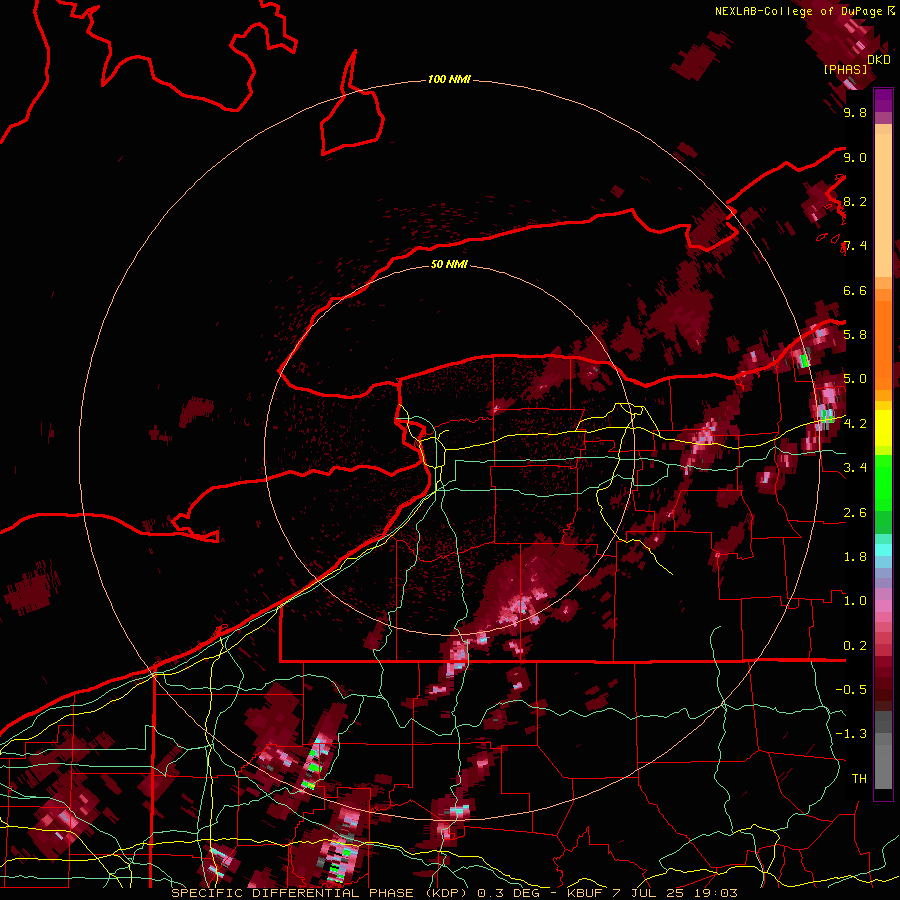This screenshot has width=900, height=900.
Task: Click the KBUF radar site identifier
Action: (x=584, y=893)
